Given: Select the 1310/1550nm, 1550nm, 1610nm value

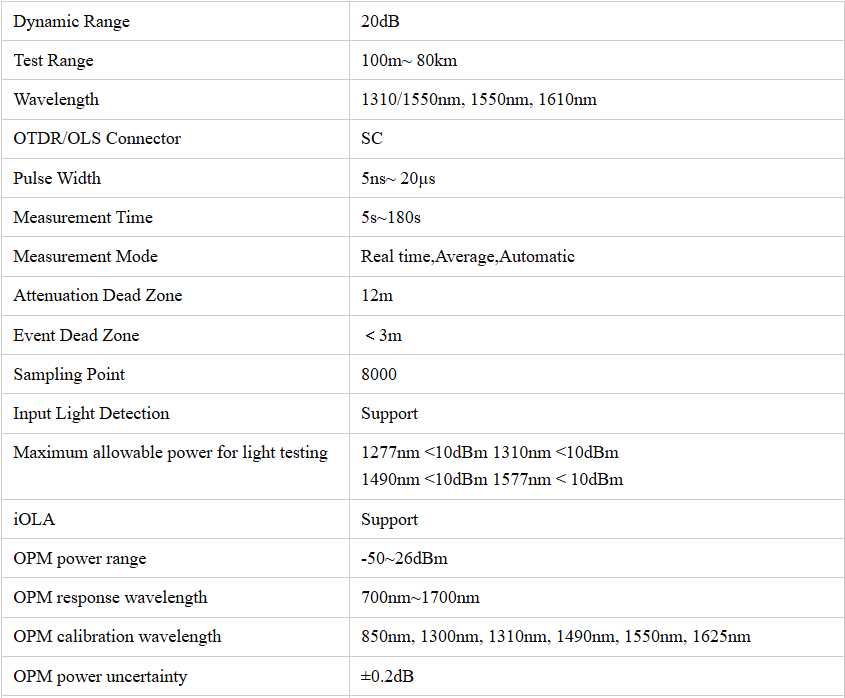Looking at the screenshot, I should tap(478, 99).
